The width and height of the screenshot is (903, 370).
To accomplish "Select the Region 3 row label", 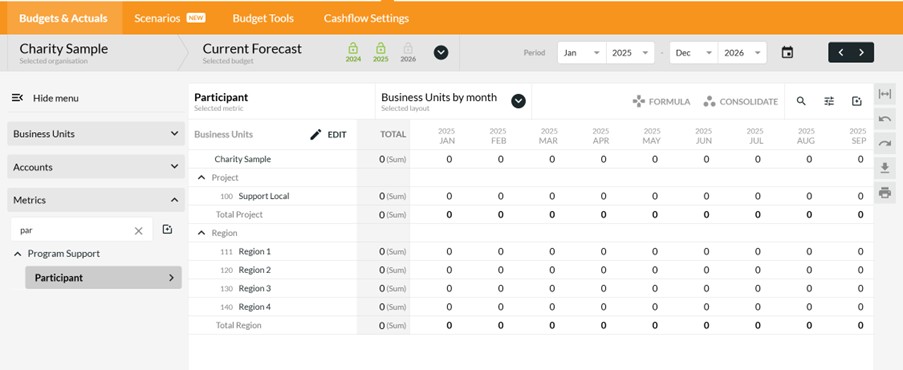I will (255, 288).
